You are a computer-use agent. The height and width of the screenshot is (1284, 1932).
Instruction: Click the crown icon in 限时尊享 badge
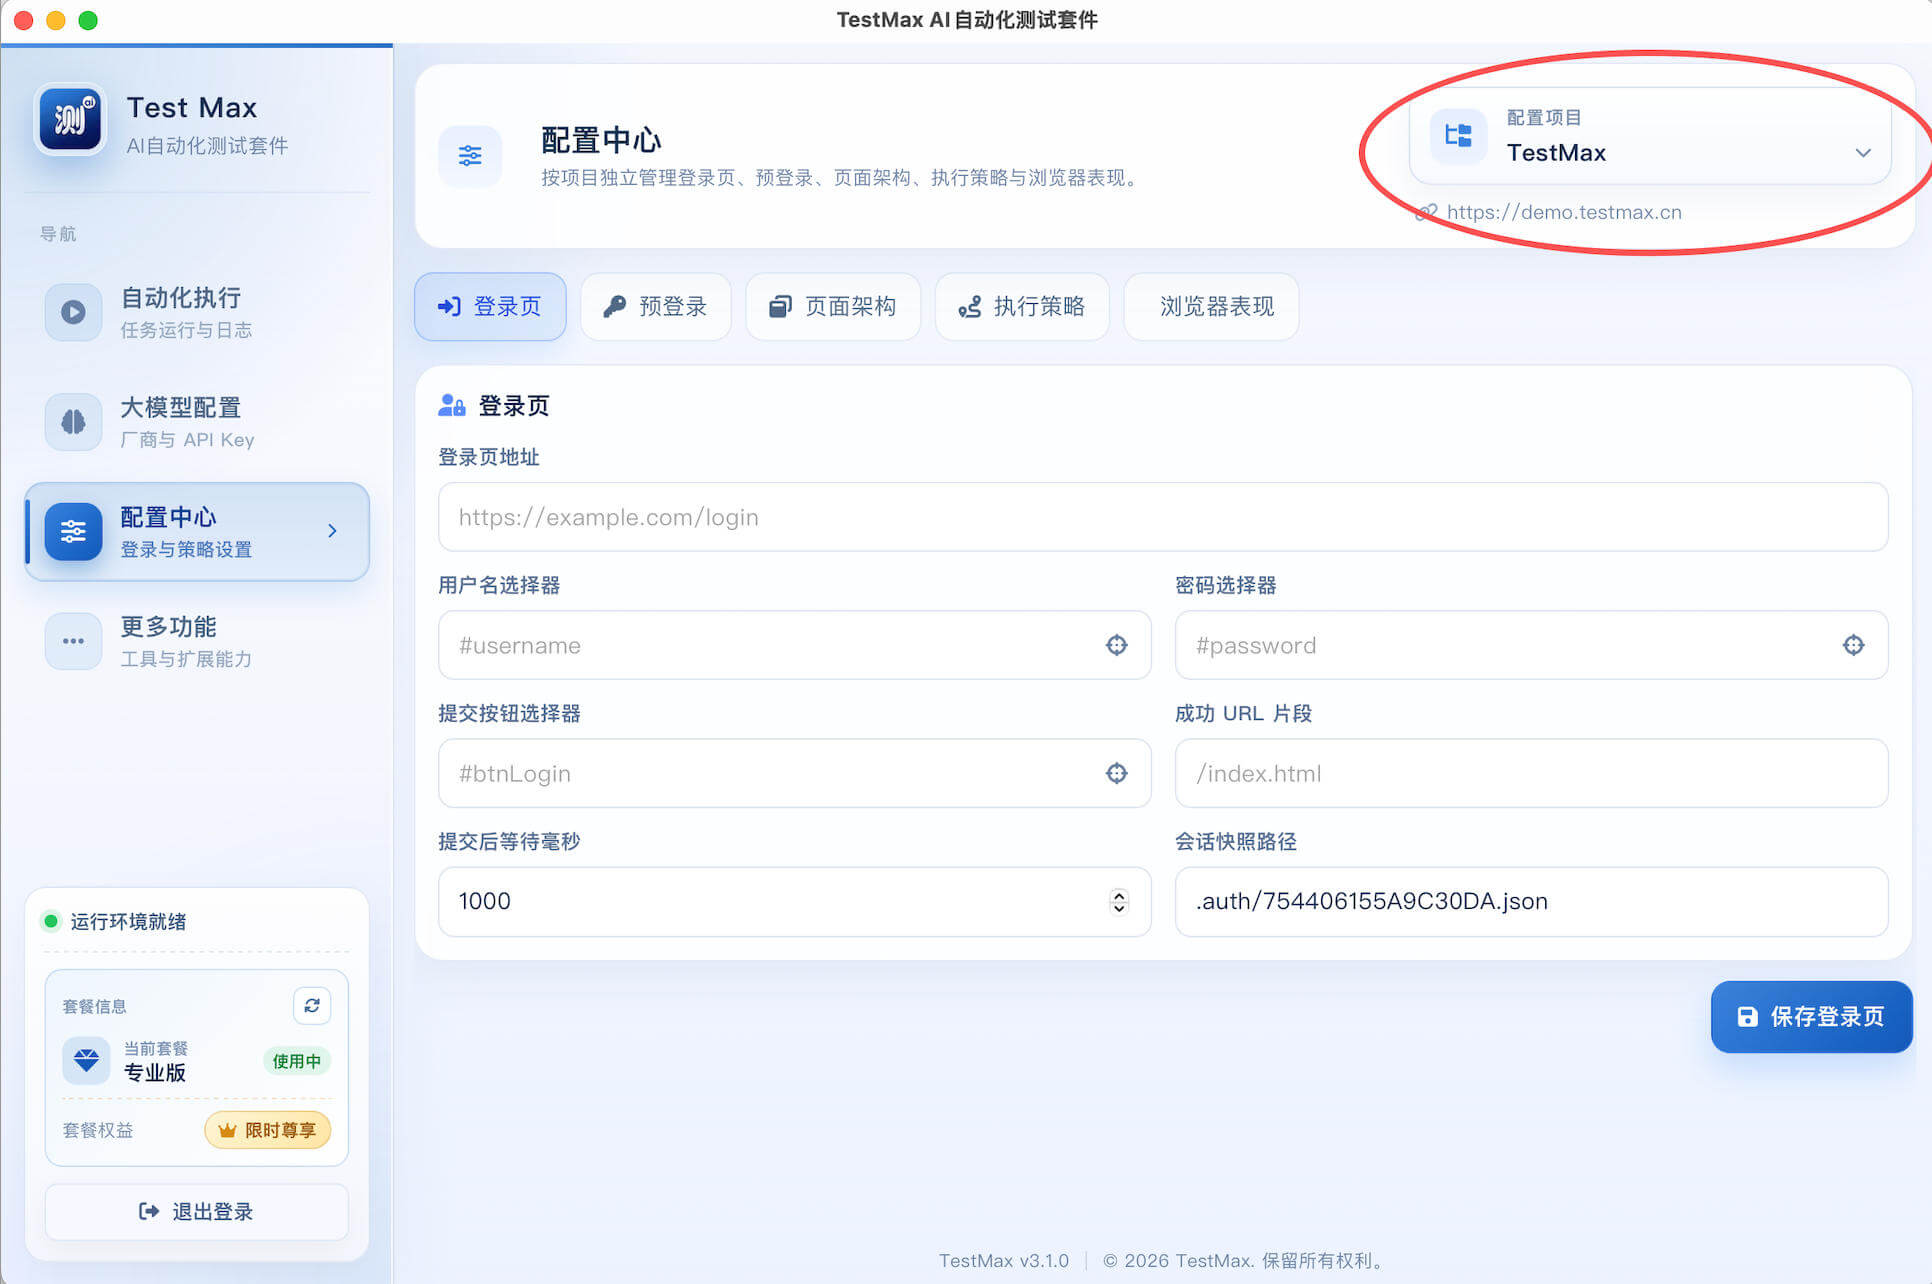227,1130
